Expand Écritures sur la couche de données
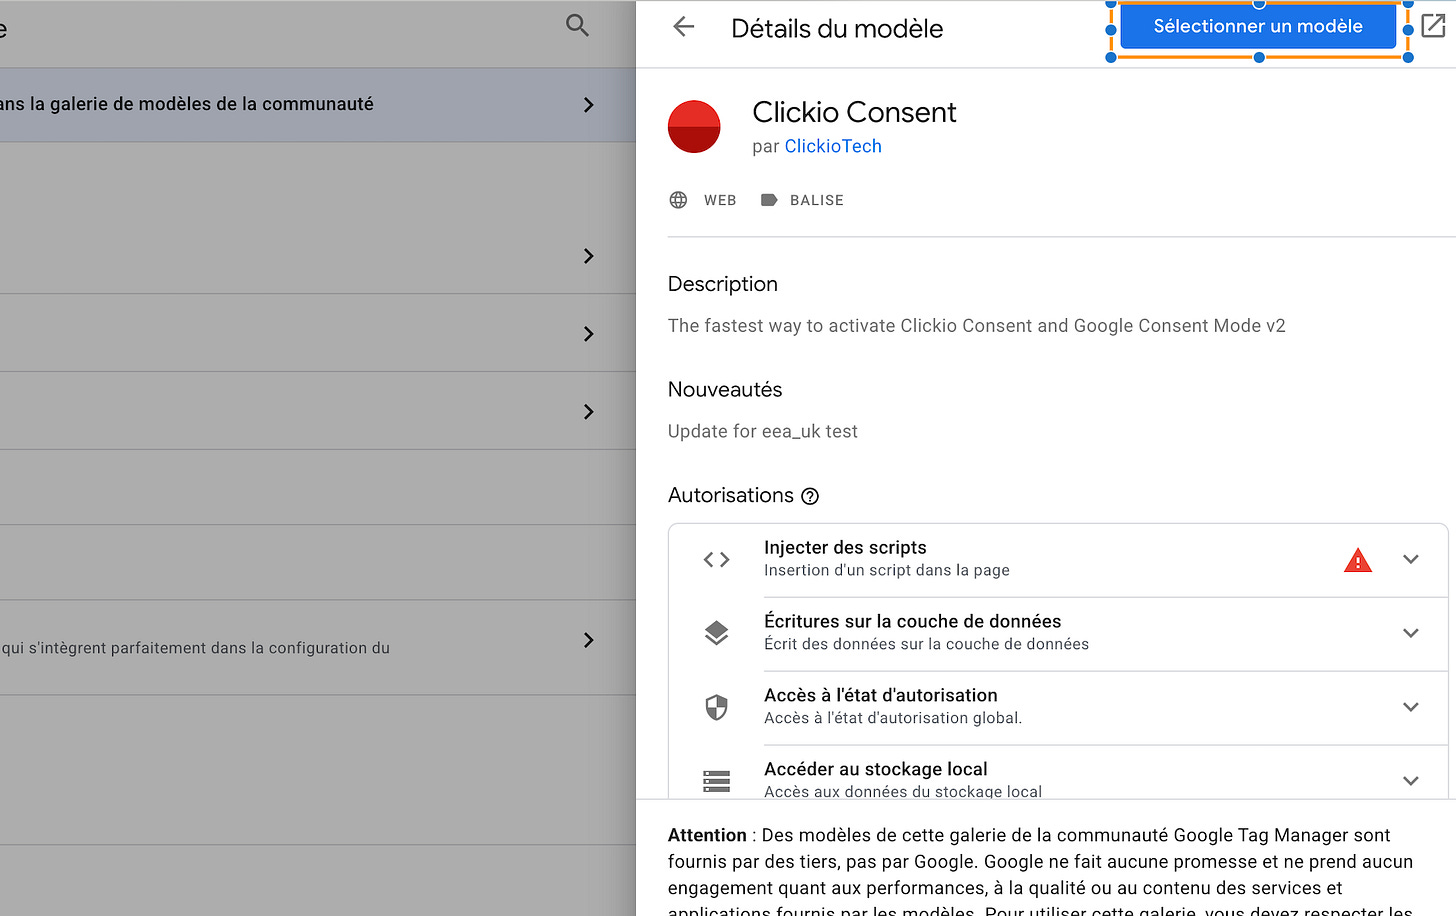 coord(1411,633)
